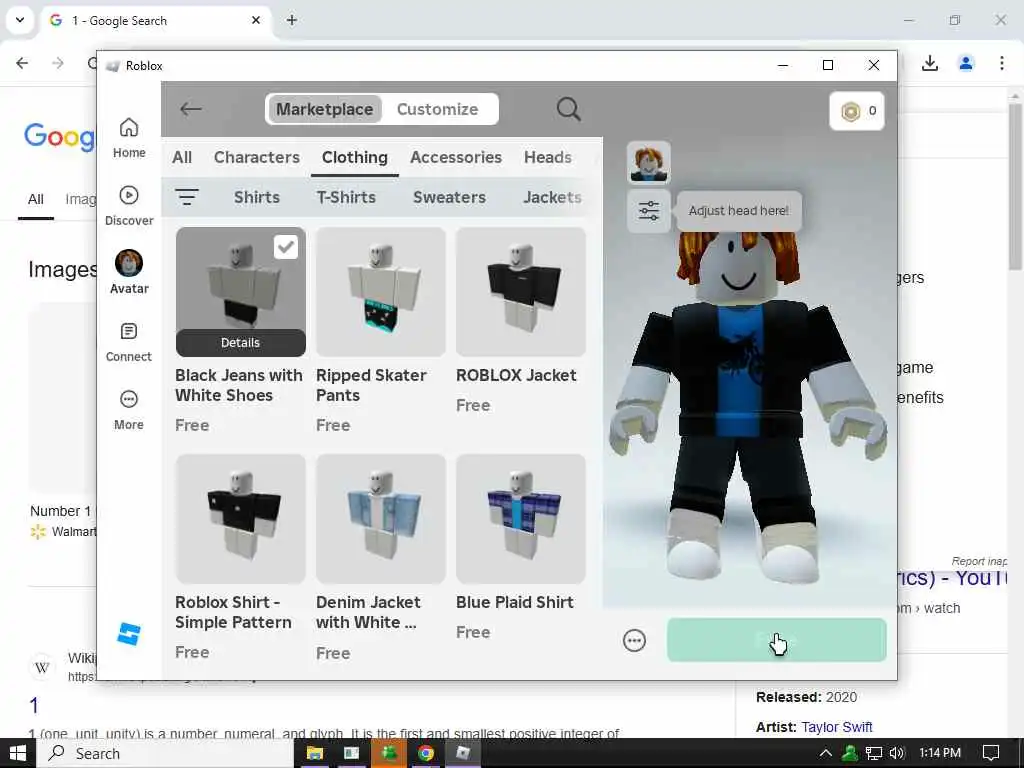Select the Heads category tab
1024x768 pixels.
[x=548, y=157]
